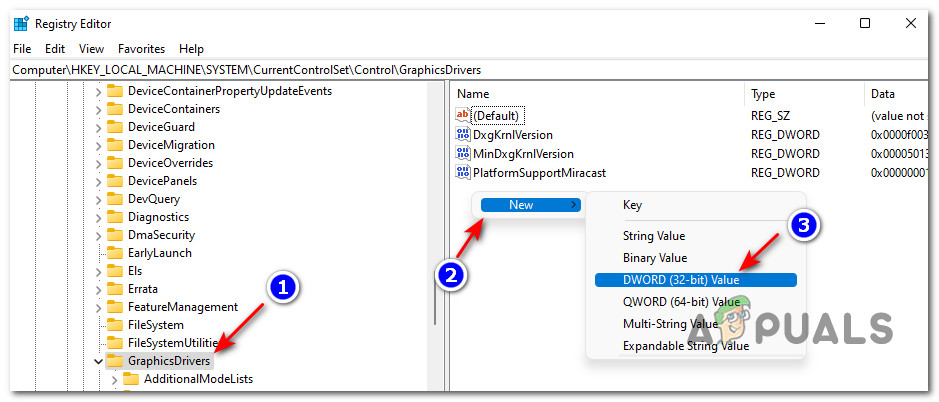Expand the AdditionalModeLists subkey

[114, 379]
